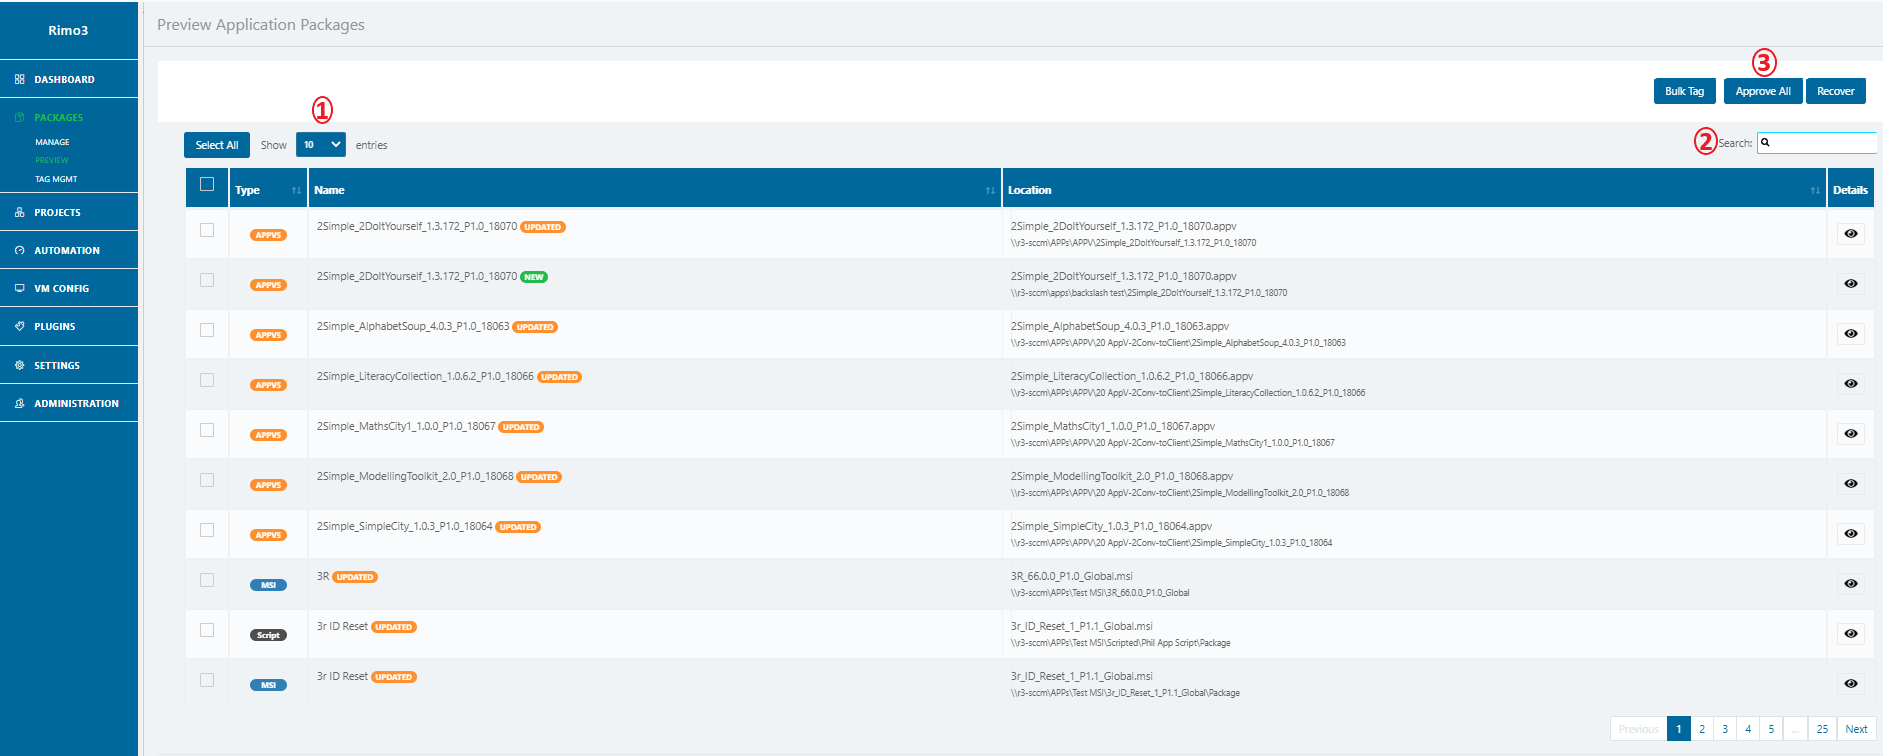Select the Preview submenu entry
The image size is (1883, 756).
(52, 160)
